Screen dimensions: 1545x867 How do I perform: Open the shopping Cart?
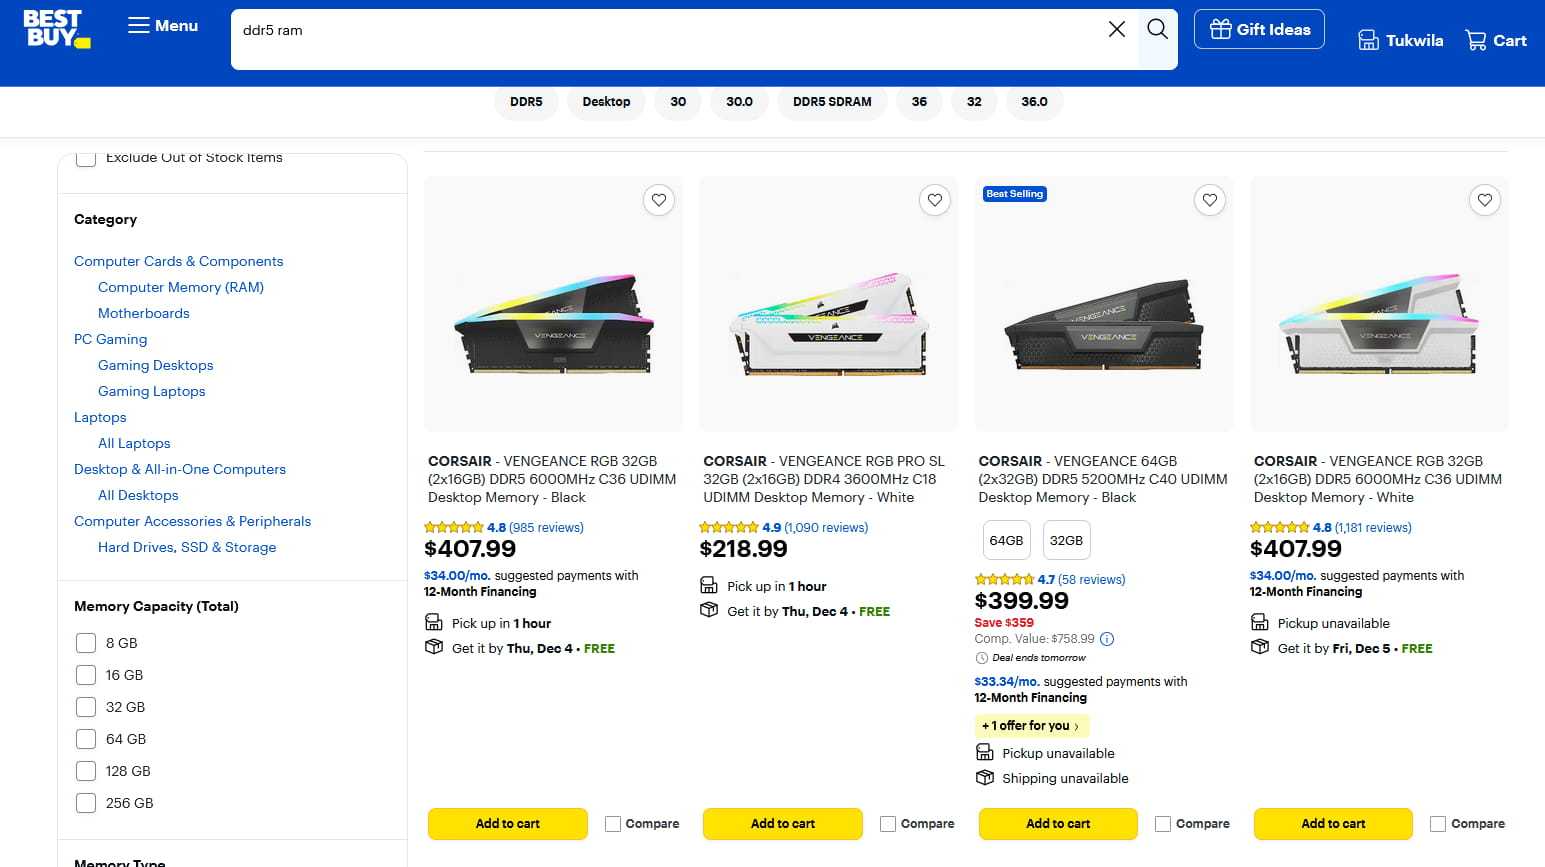pyautogui.click(x=1495, y=41)
